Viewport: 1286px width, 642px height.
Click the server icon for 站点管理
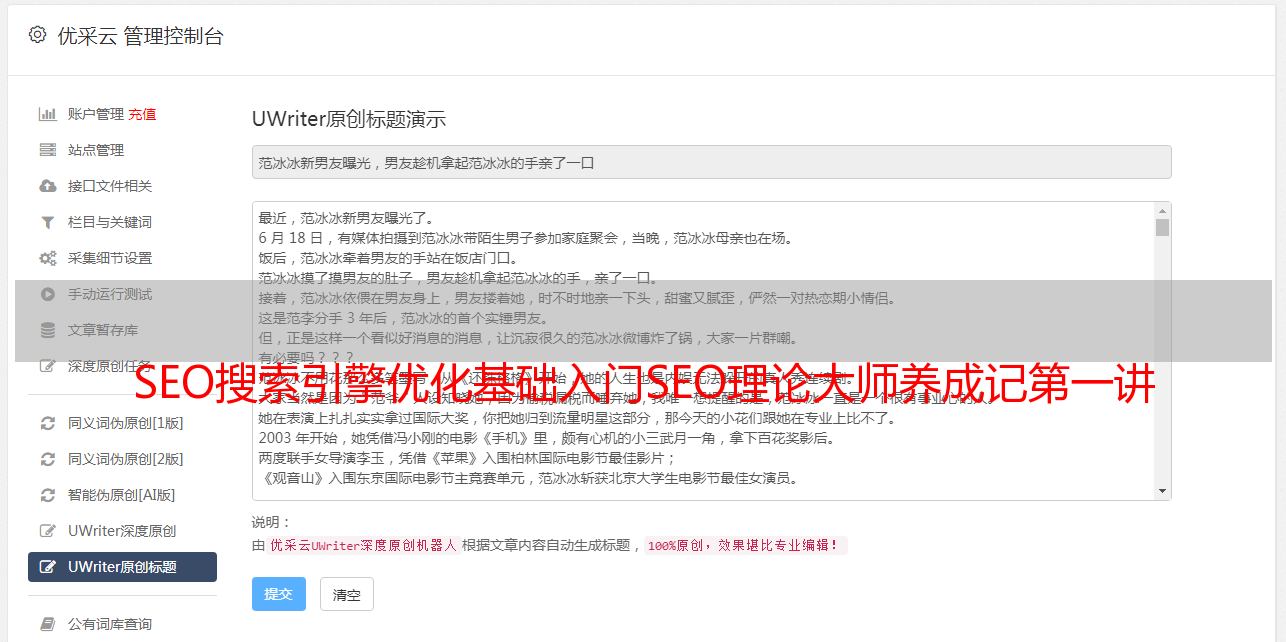47,150
